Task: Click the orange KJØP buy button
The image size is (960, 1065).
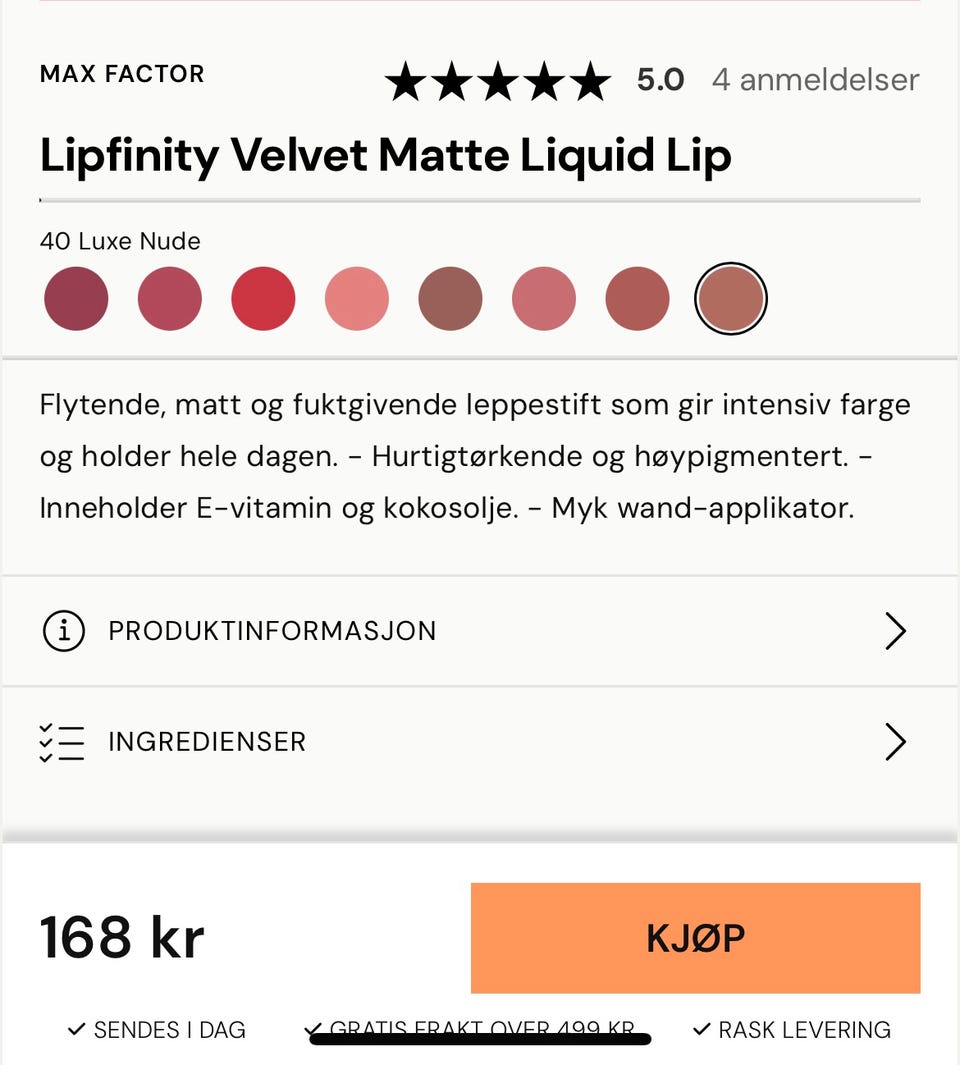Action: point(695,938)
